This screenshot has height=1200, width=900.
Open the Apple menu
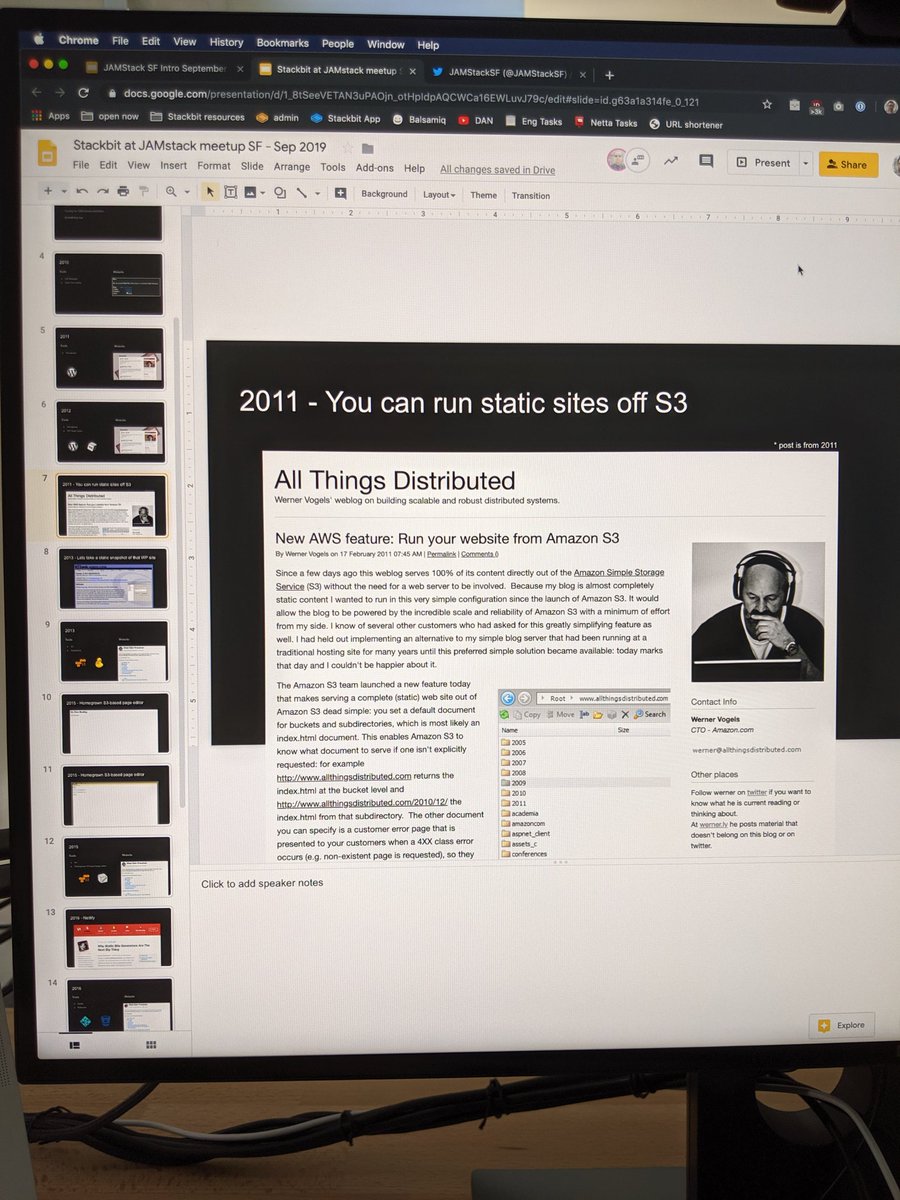click(41, 40)
